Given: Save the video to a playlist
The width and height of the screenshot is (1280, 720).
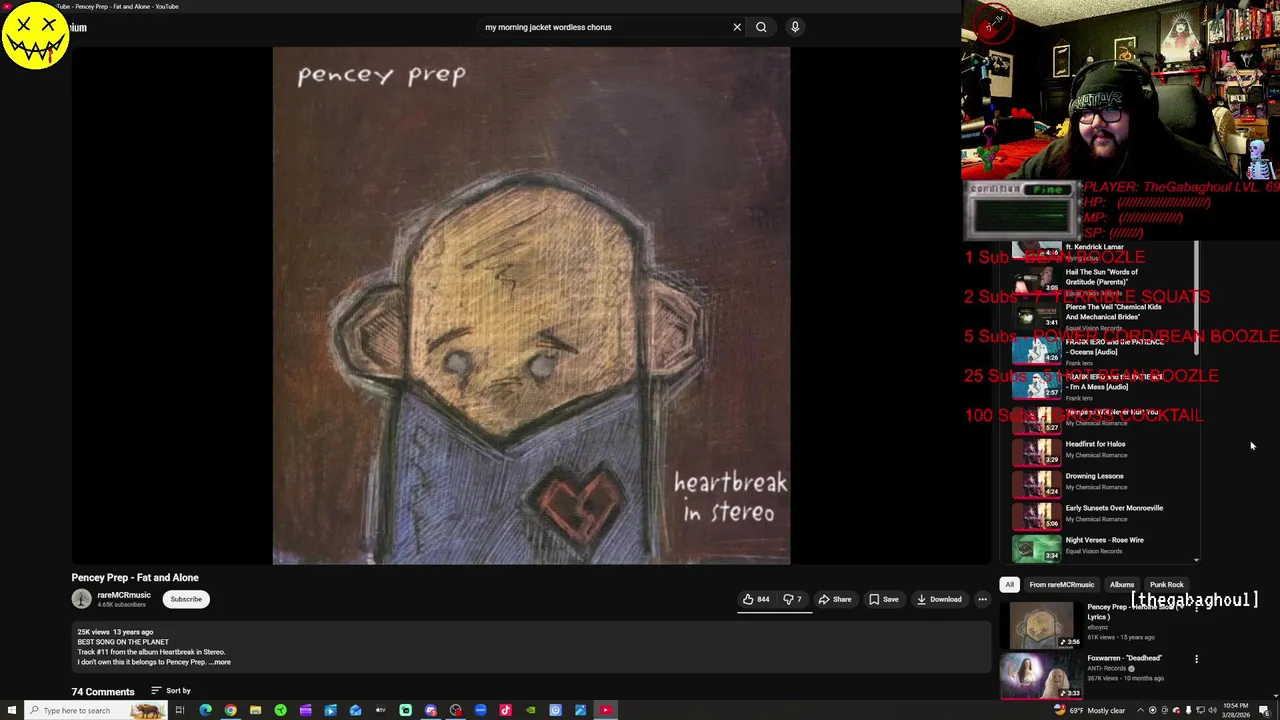Looking at the screenshot, I should click(884, 599).
